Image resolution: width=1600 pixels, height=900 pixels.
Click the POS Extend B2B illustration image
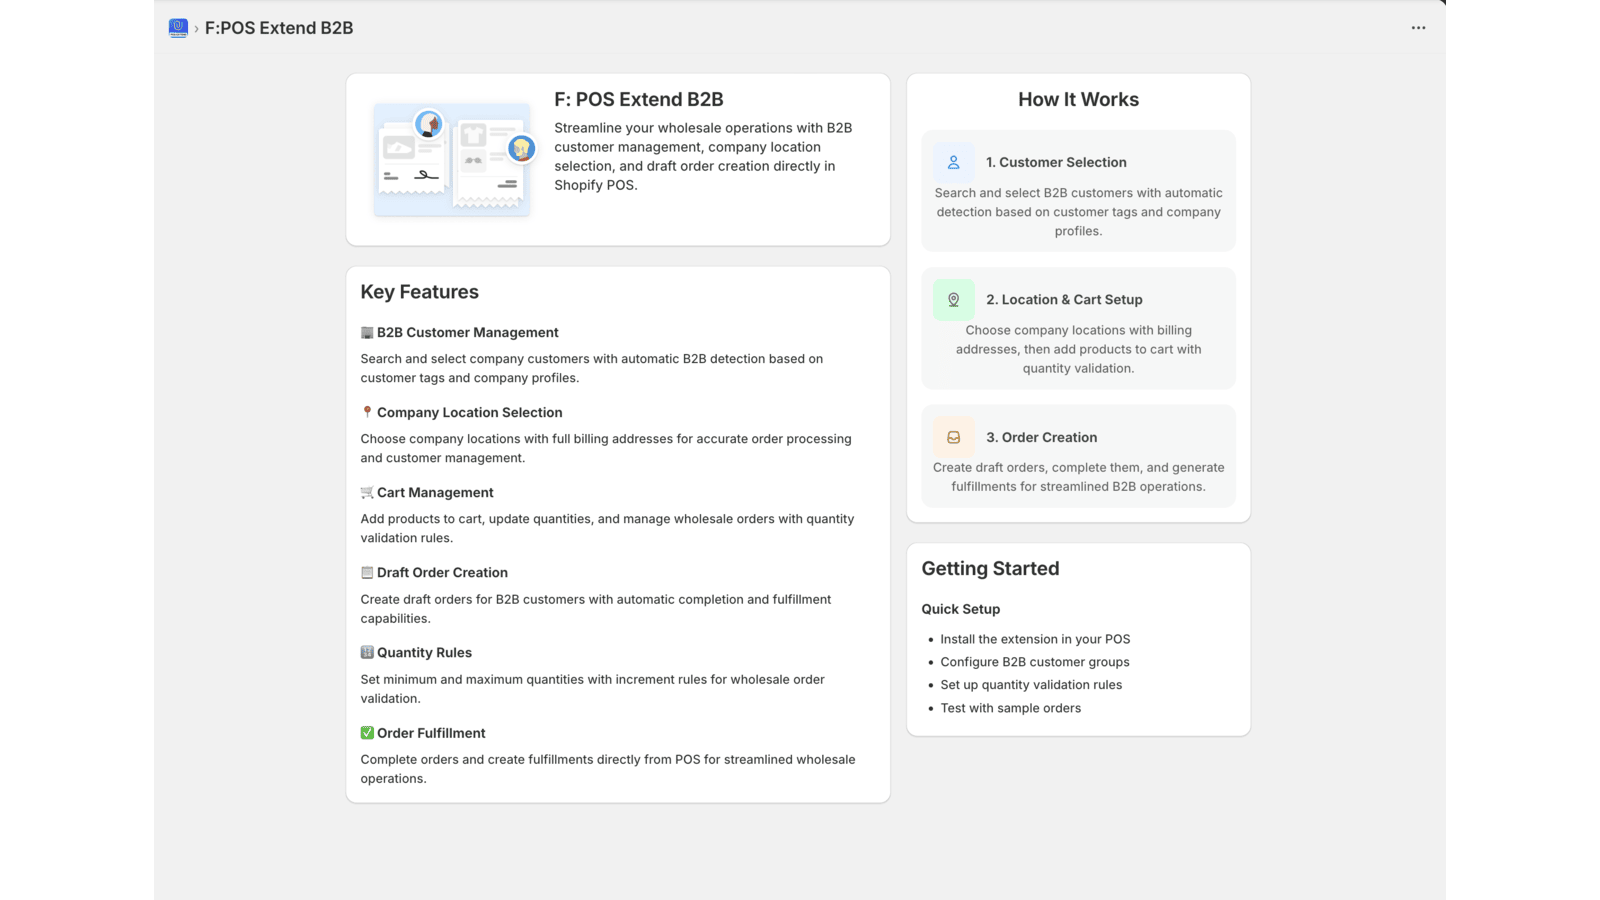coord(453,159)
